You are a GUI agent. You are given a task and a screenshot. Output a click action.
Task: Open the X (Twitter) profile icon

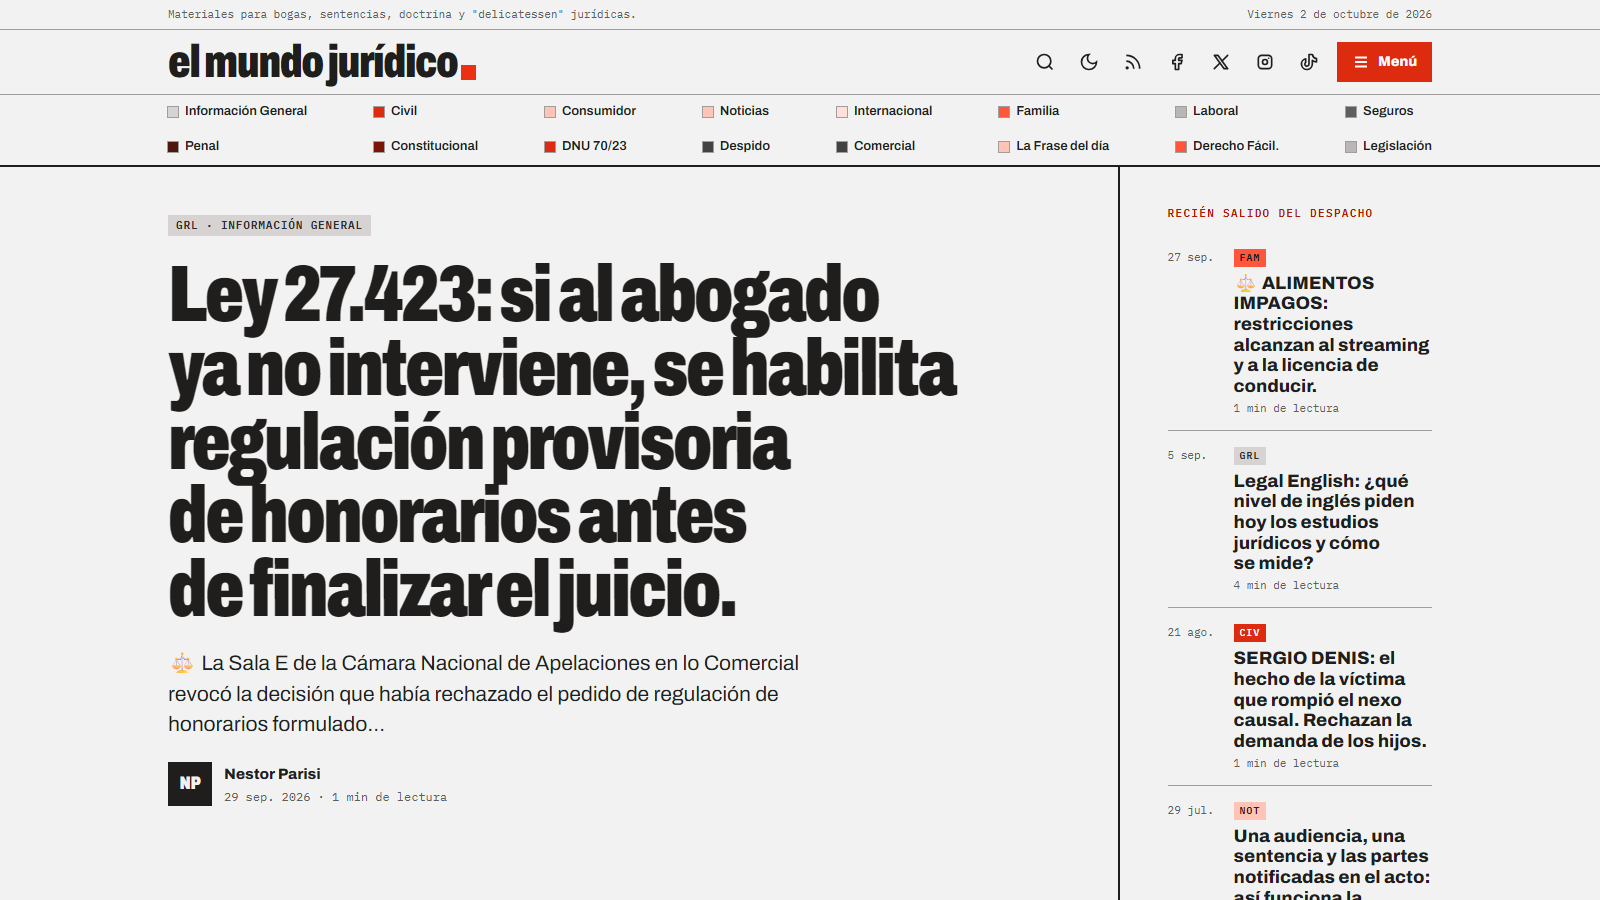pyautogui.click(x=1221, y=62)
